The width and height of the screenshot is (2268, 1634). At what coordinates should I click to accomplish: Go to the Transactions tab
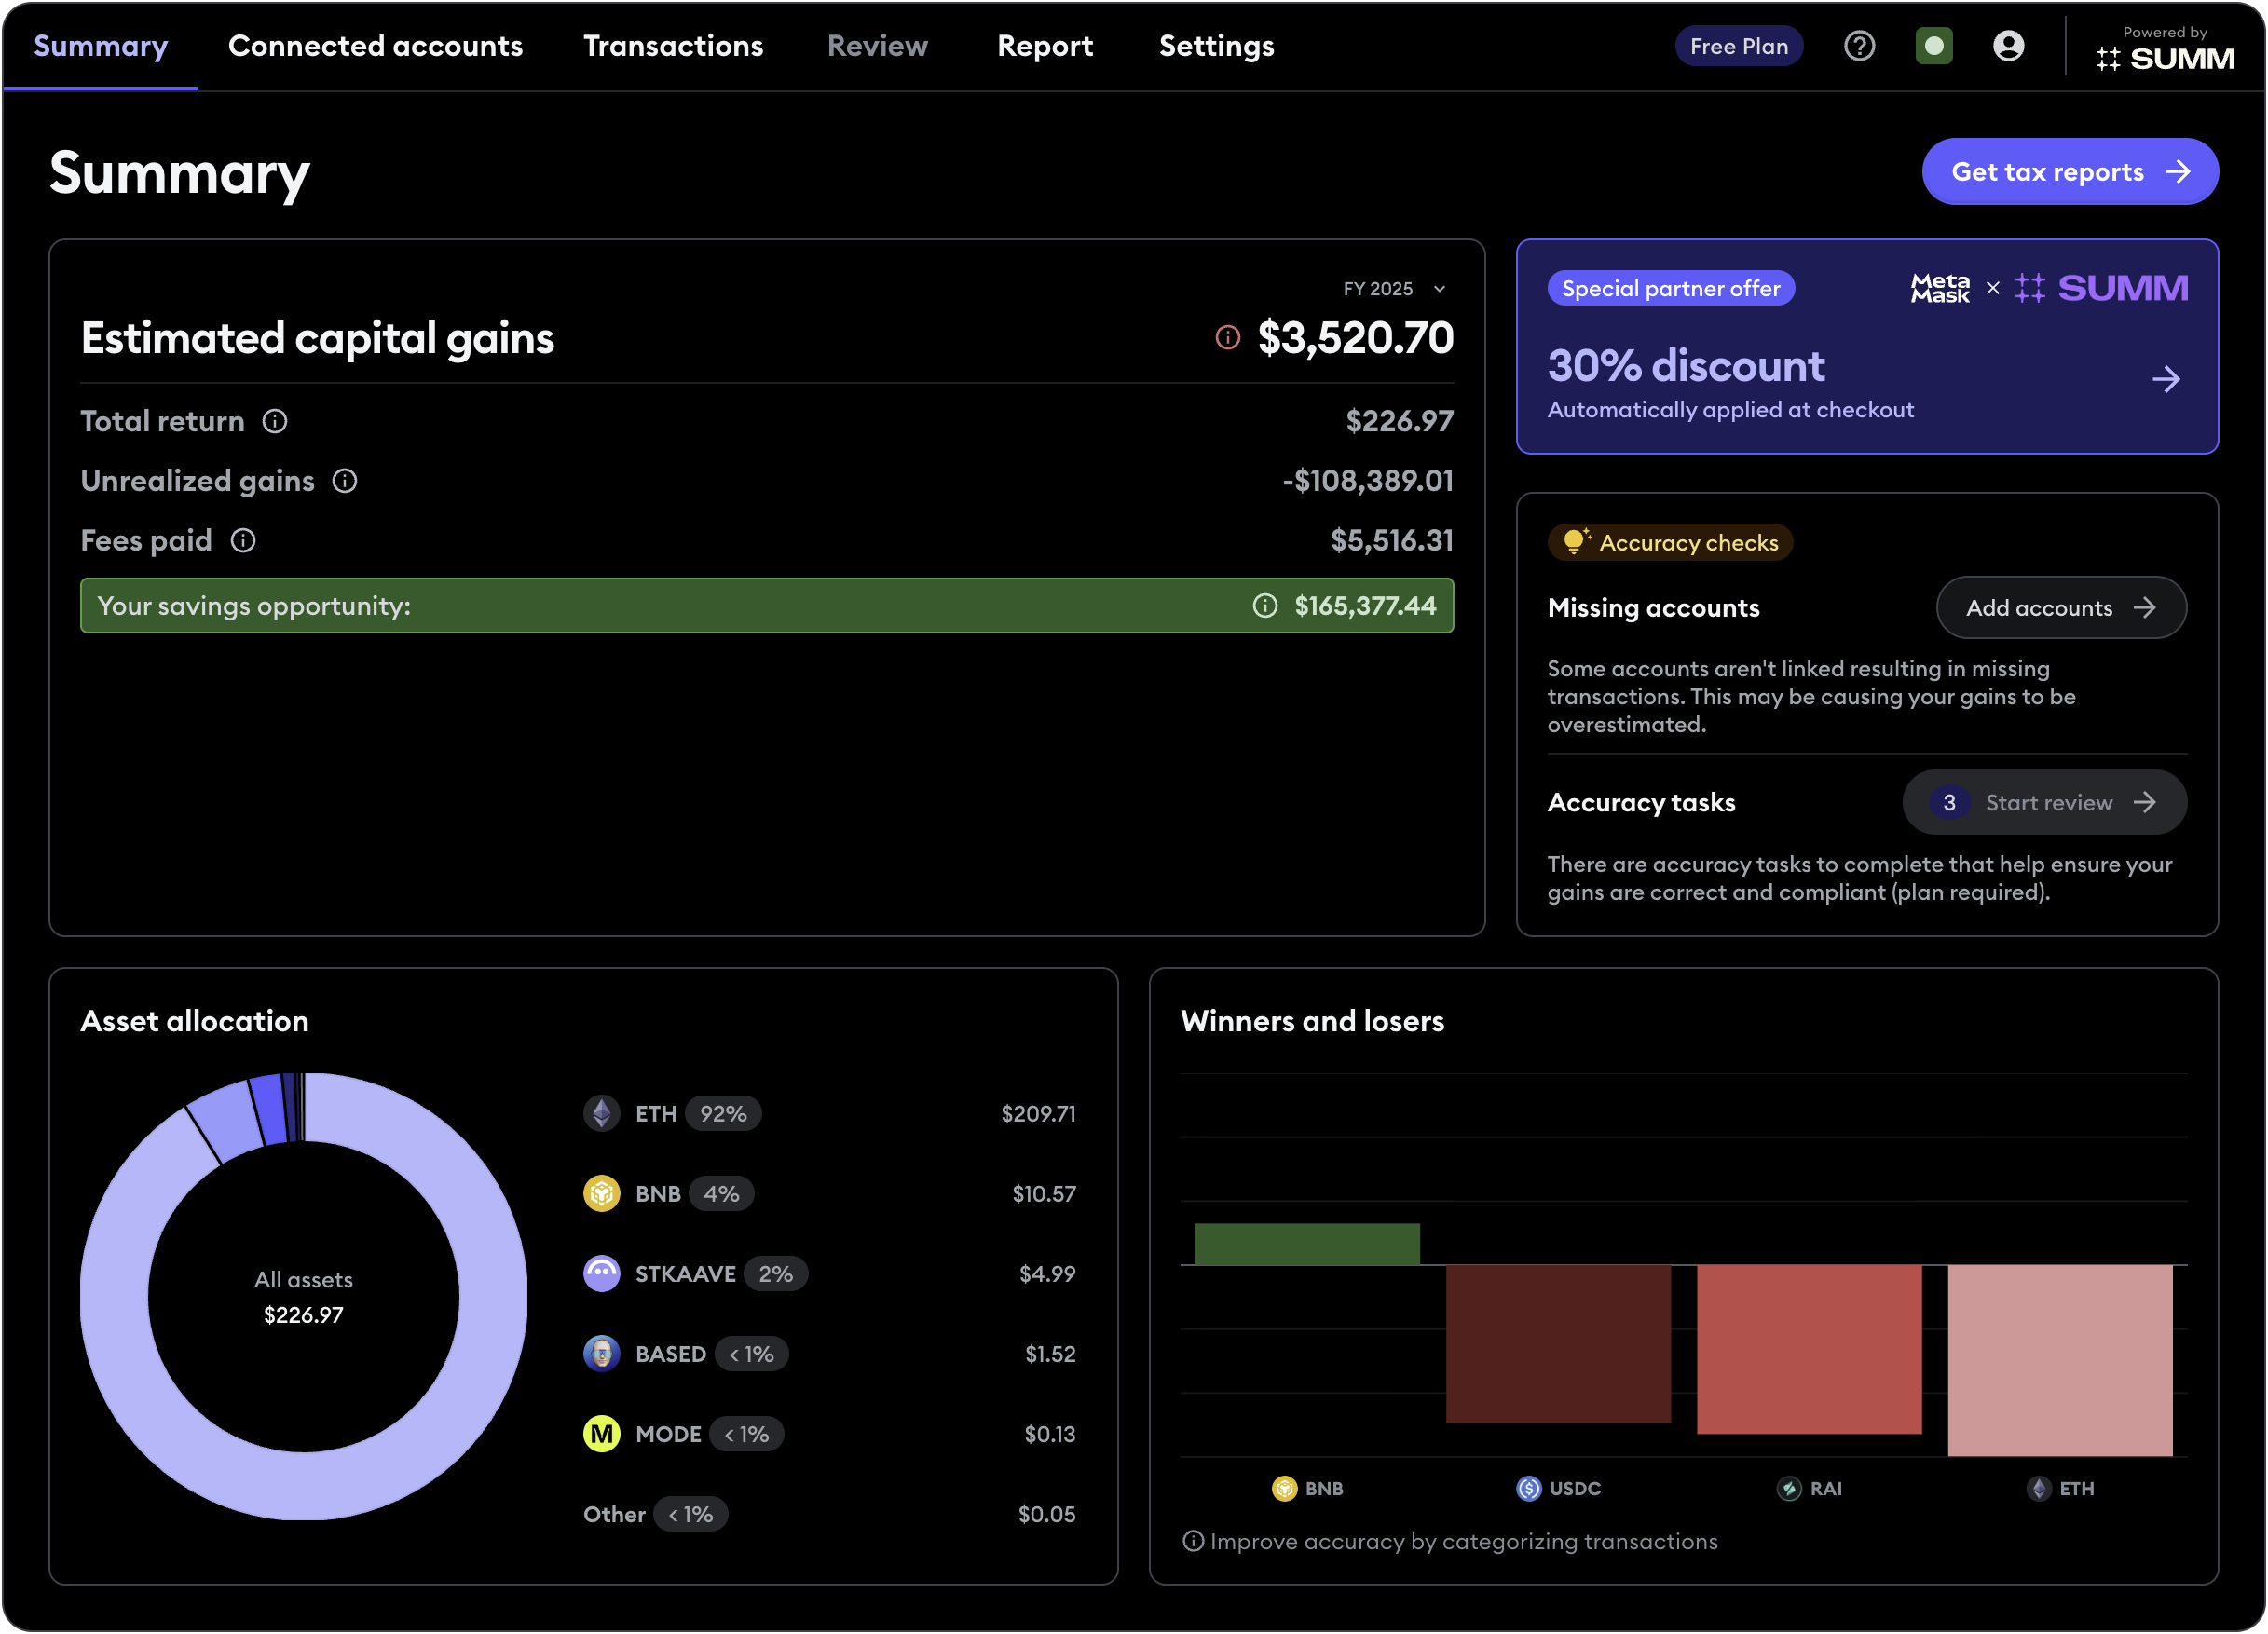tap(673, 46)
